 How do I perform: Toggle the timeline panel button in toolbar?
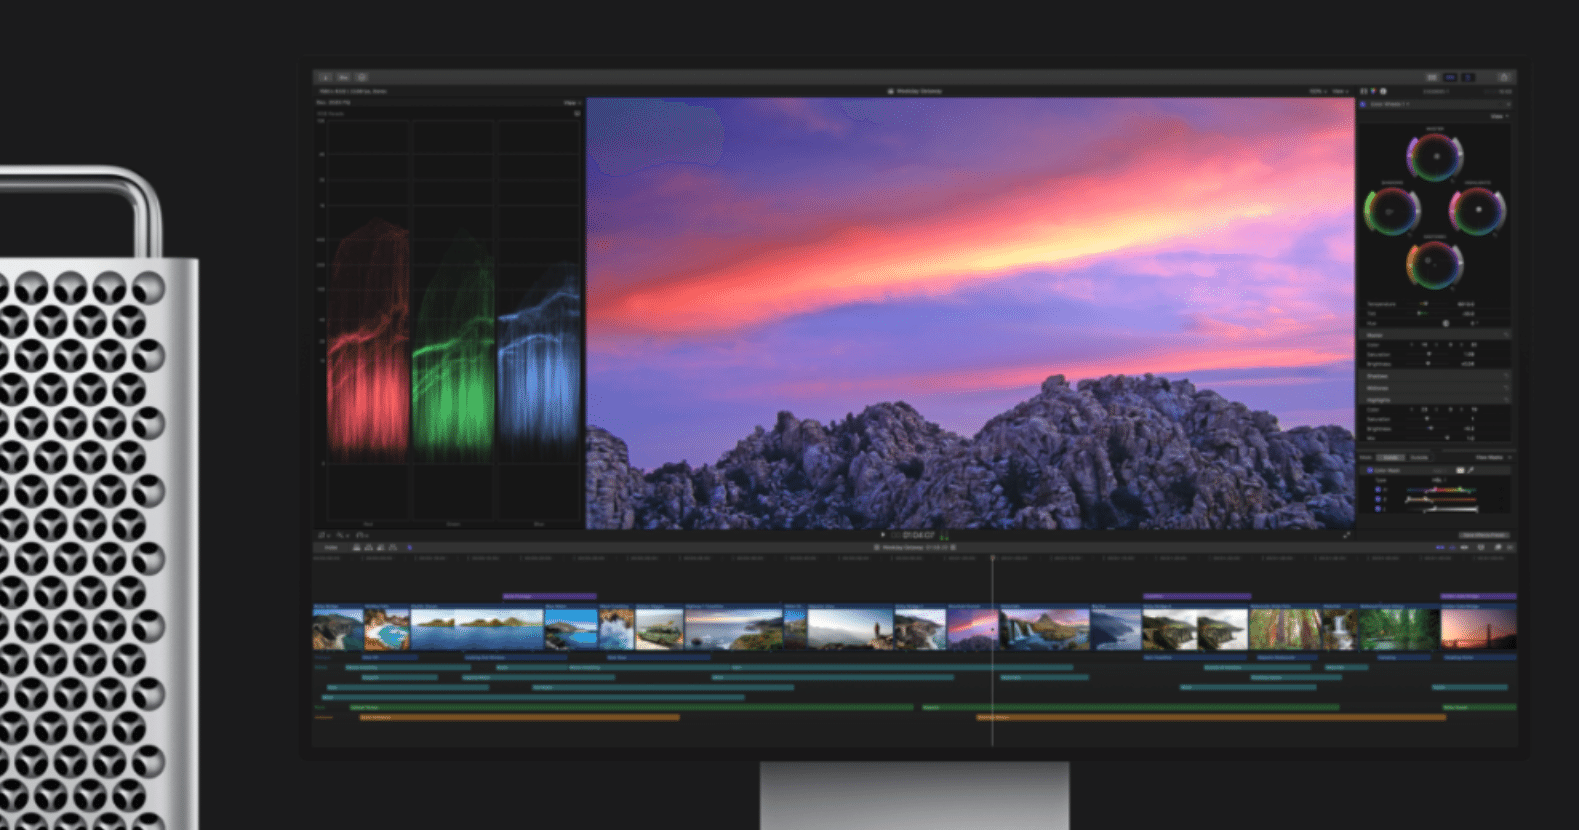coord(1450,77)
